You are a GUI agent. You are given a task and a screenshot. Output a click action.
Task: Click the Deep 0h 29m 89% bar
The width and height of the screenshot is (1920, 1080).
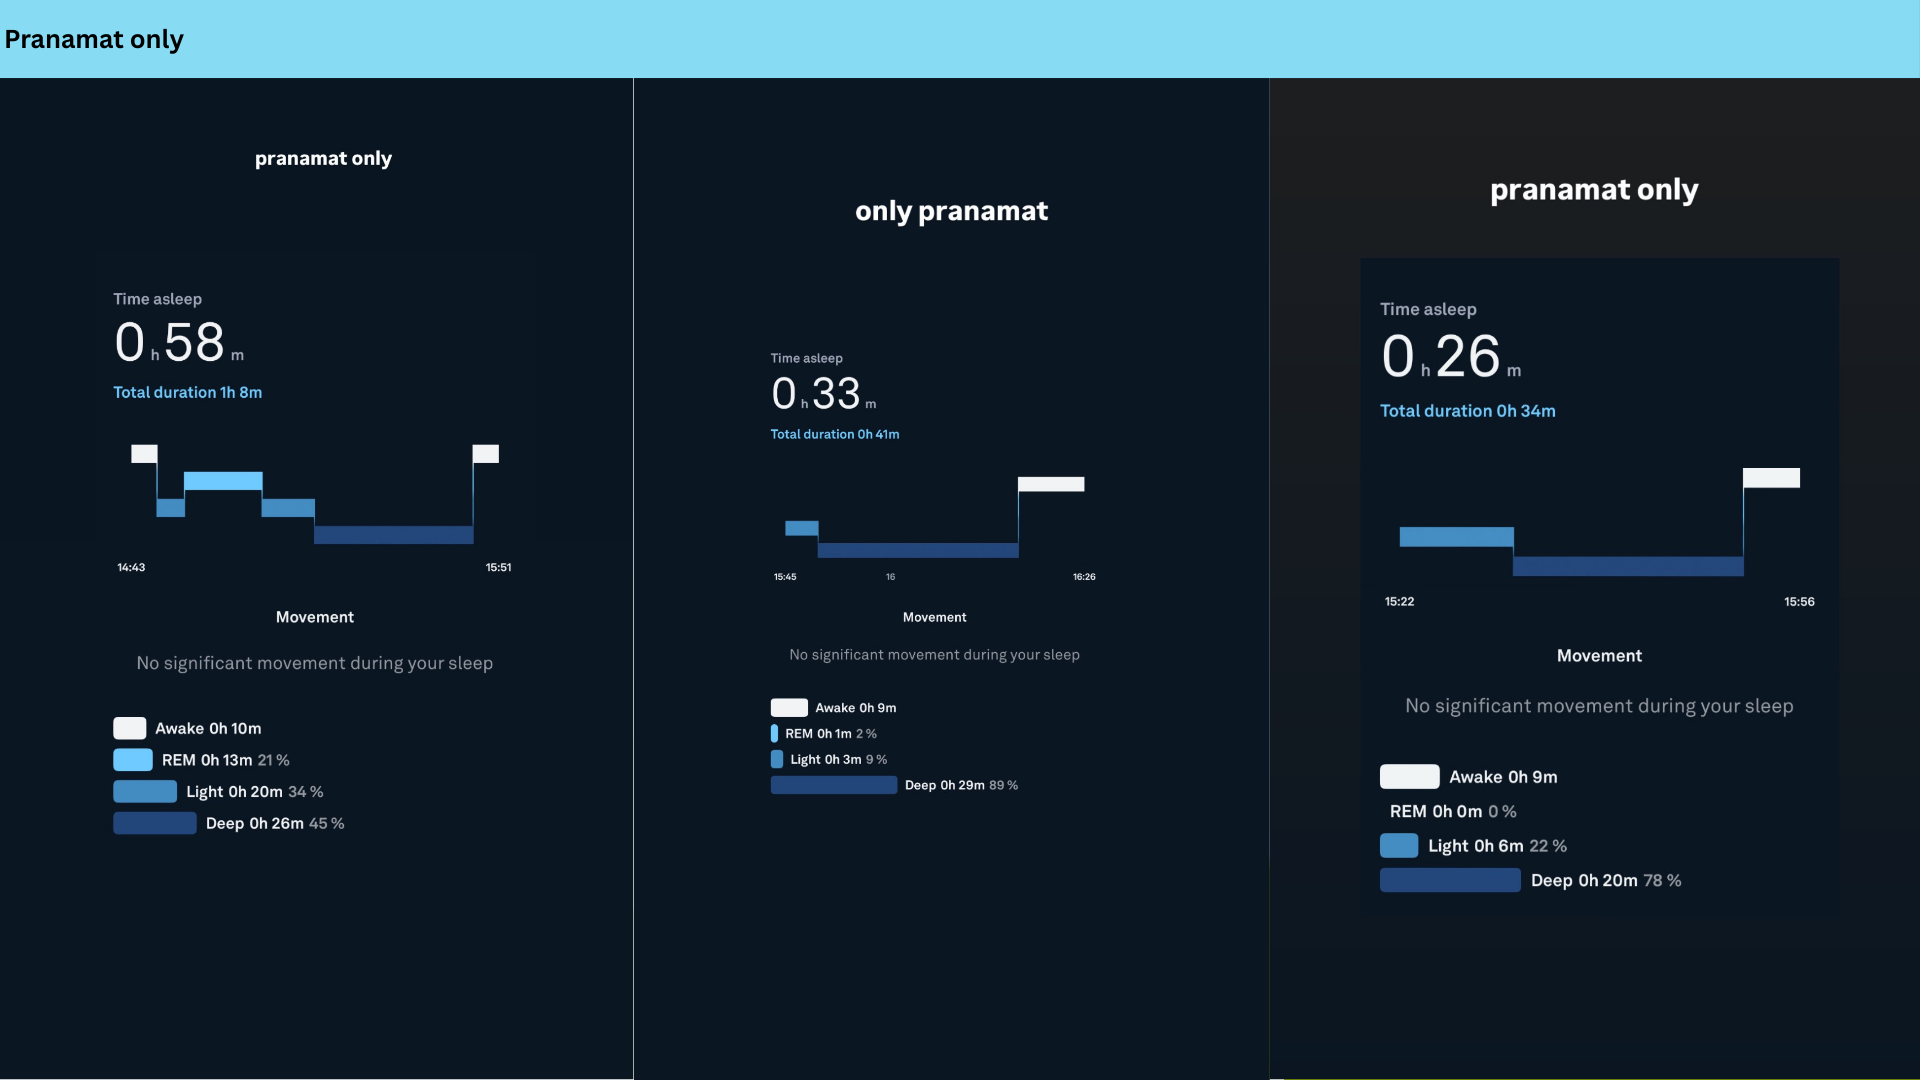(x=834, y=785)
